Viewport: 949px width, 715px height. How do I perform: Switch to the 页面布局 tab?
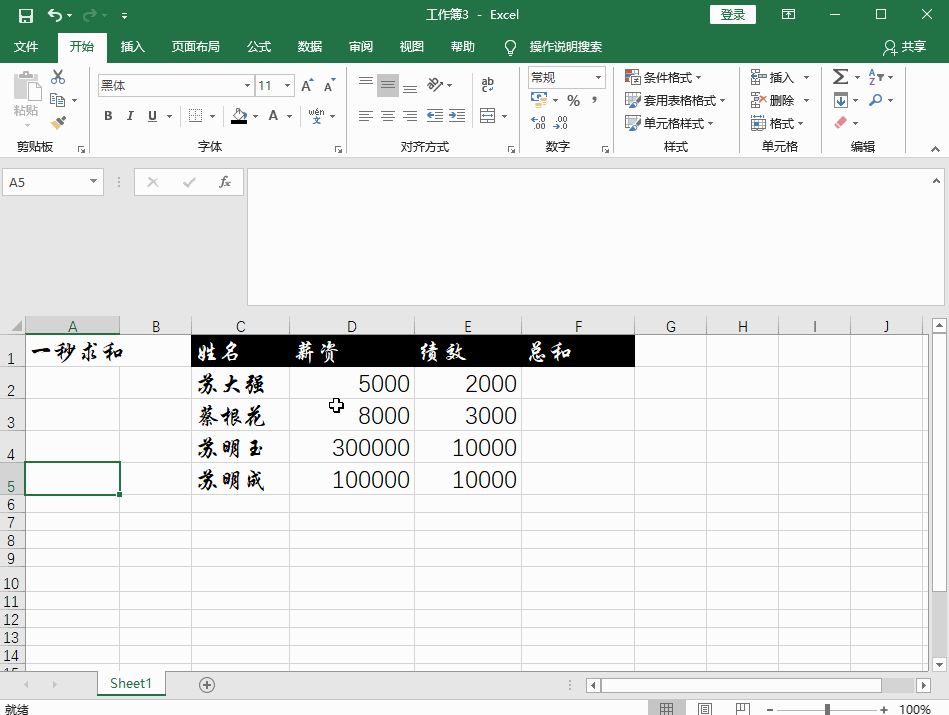point(195,47)
